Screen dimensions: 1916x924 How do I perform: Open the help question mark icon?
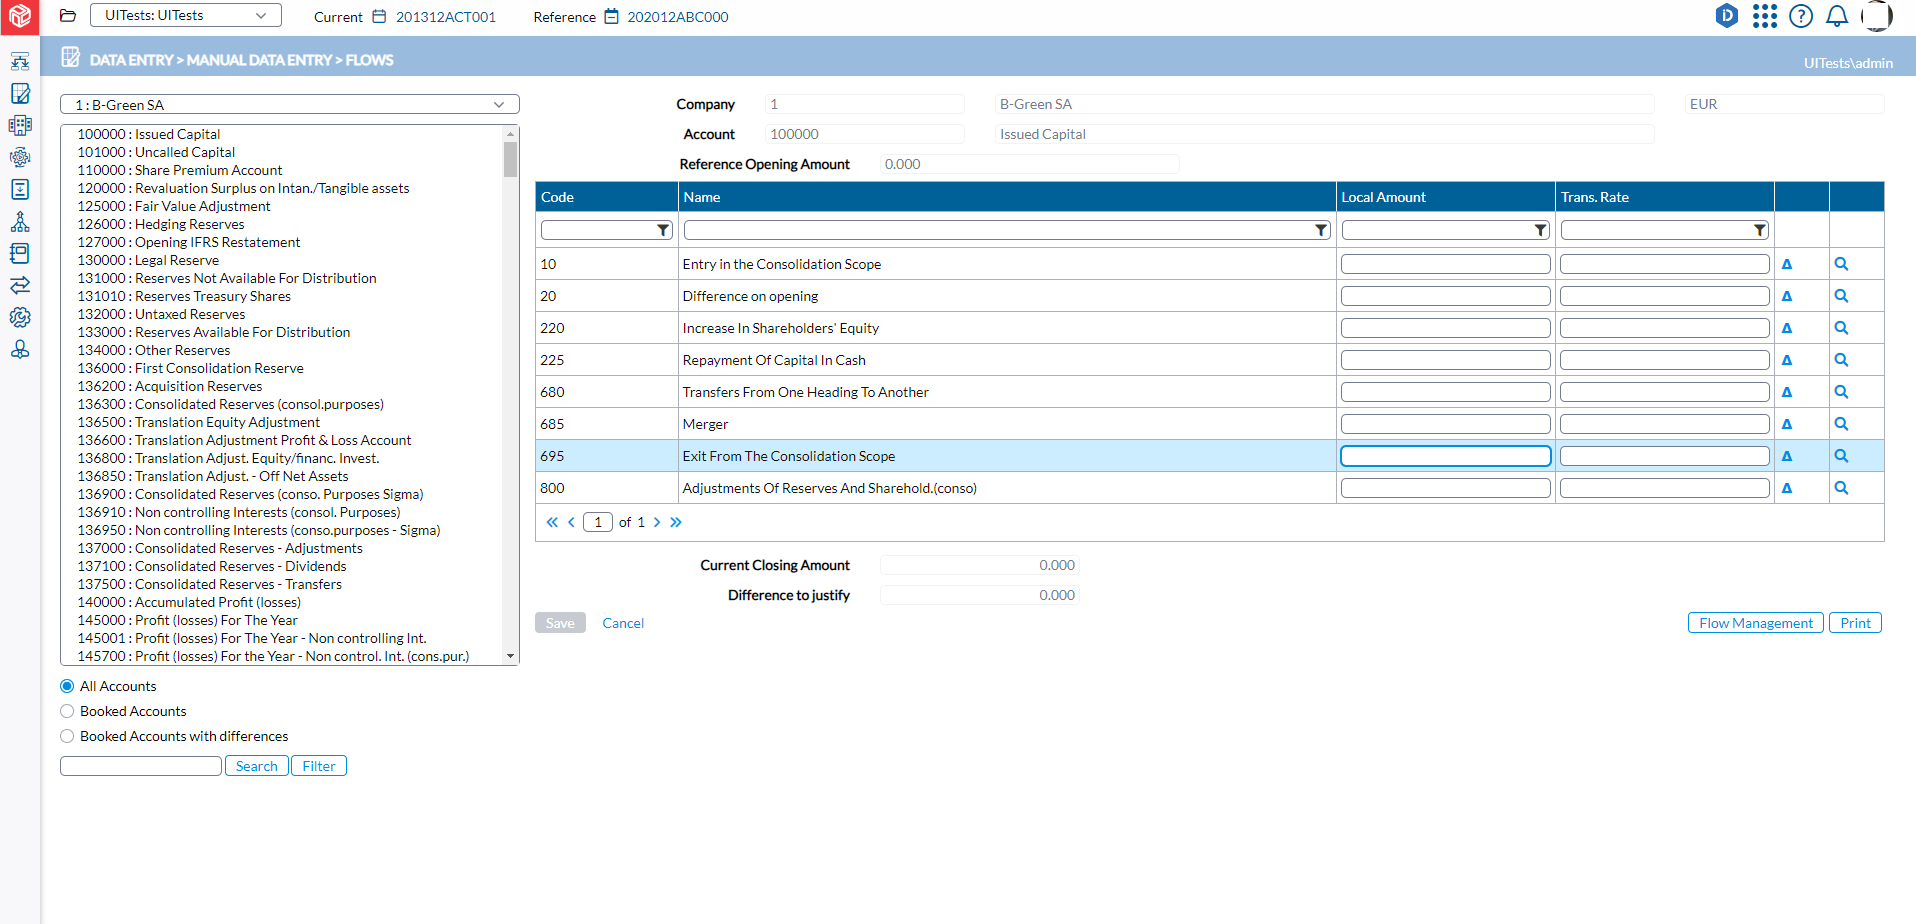[1801, 16]
